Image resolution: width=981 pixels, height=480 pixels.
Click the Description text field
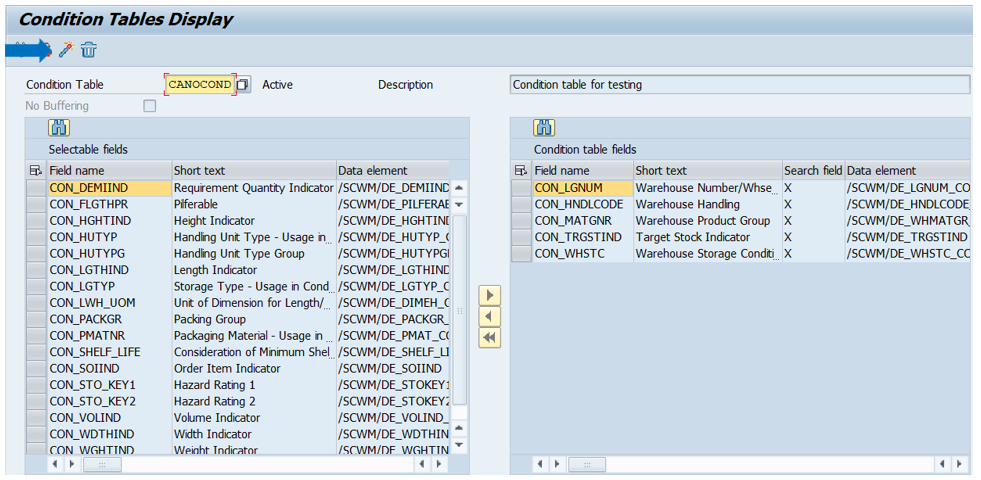pyautogui.click(x=739, y=85)
